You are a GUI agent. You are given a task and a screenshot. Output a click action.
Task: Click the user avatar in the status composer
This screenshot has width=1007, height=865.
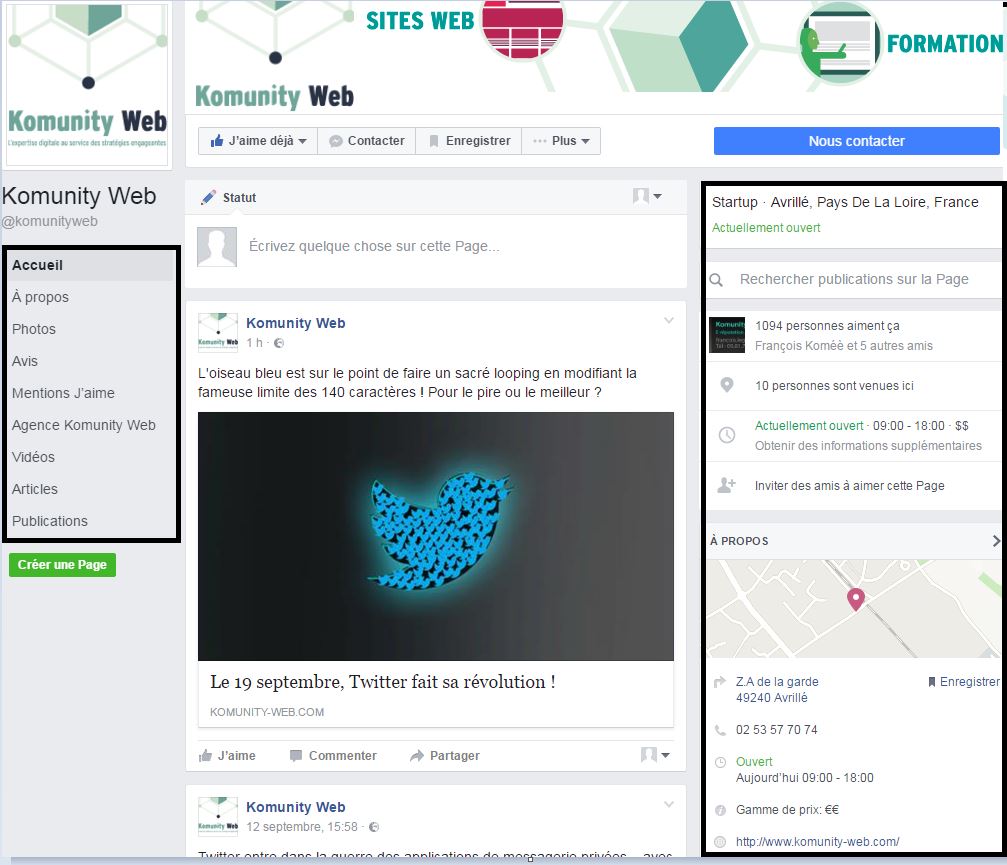[x=216, y=247]
